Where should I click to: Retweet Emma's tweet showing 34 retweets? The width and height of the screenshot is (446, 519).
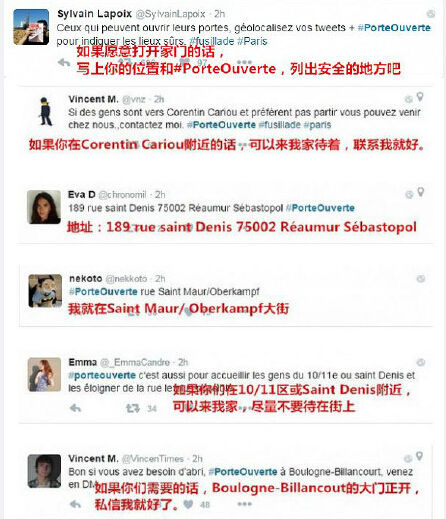point(132,408)
